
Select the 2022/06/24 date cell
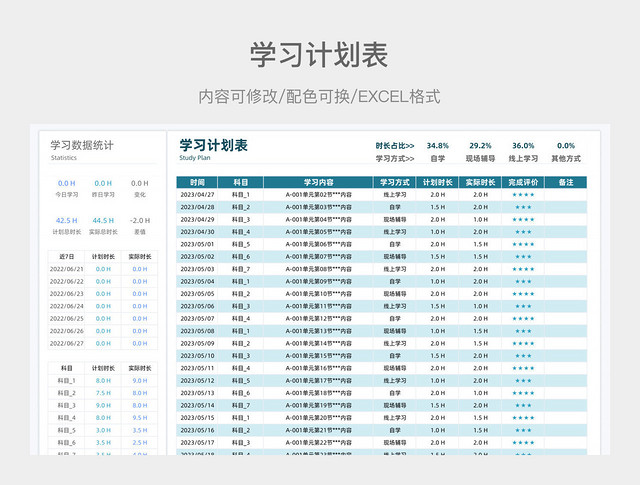[x=67, y=306]
